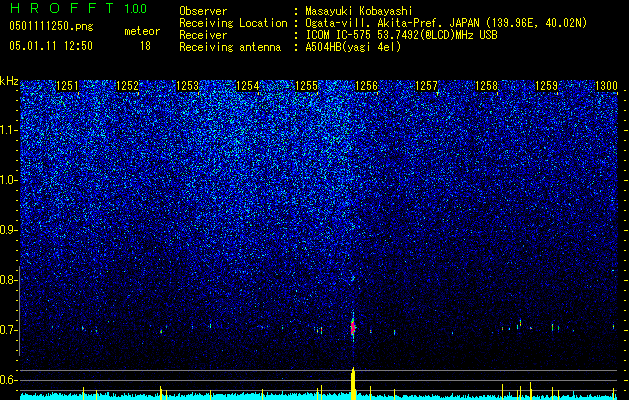The width and height of the screenshot is (629, 400).
Task: Click the 0.7 kHz axis label
Action: click(x=9, y=330)
